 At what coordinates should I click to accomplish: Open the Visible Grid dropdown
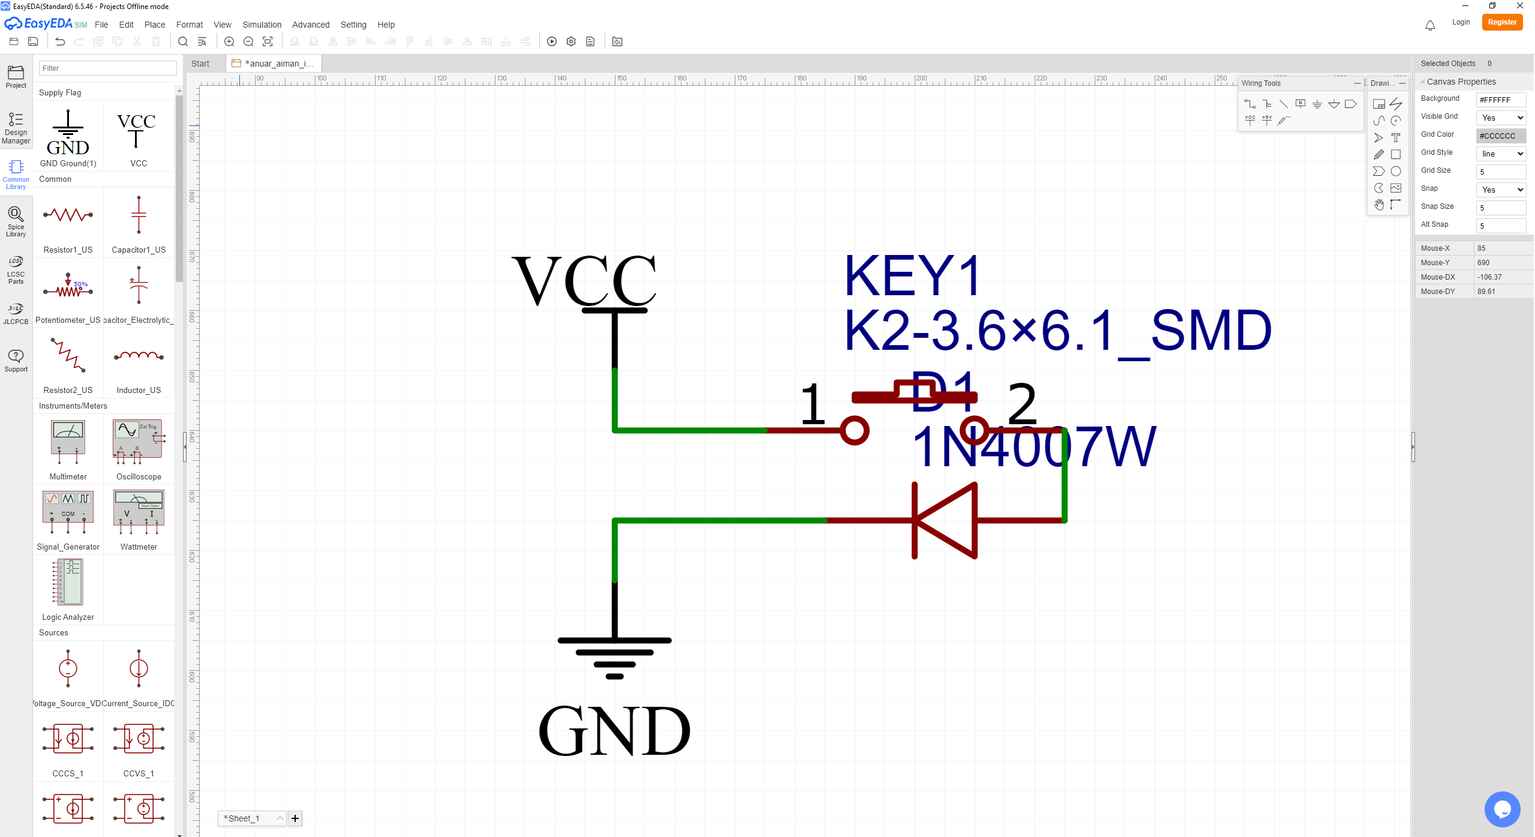coord(1501,118)
